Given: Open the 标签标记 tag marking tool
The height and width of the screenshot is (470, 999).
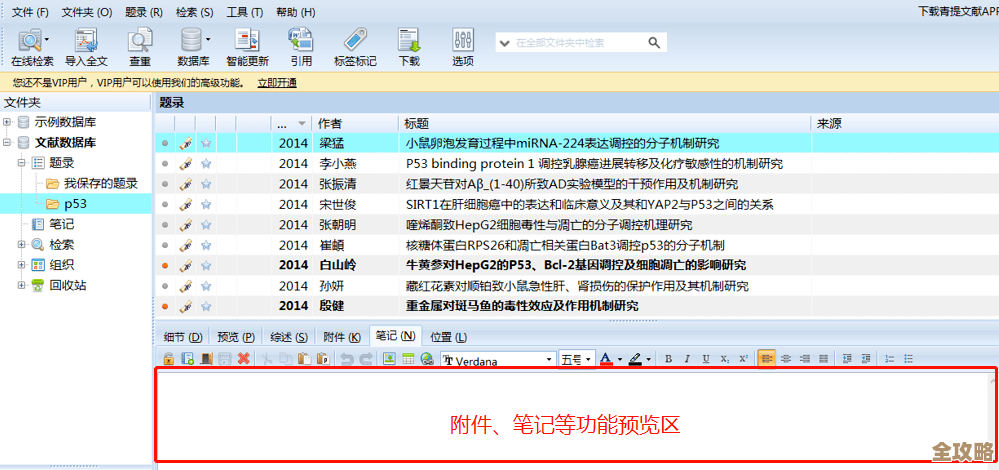Looking at the screenshot, I should [x=355, y=48].
